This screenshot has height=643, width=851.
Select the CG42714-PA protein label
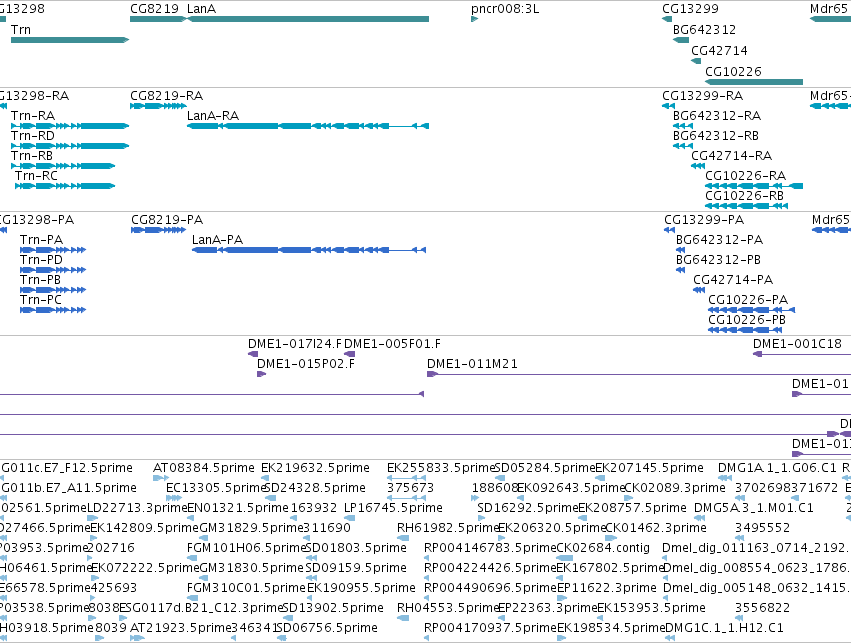click(x=733, y=280)
